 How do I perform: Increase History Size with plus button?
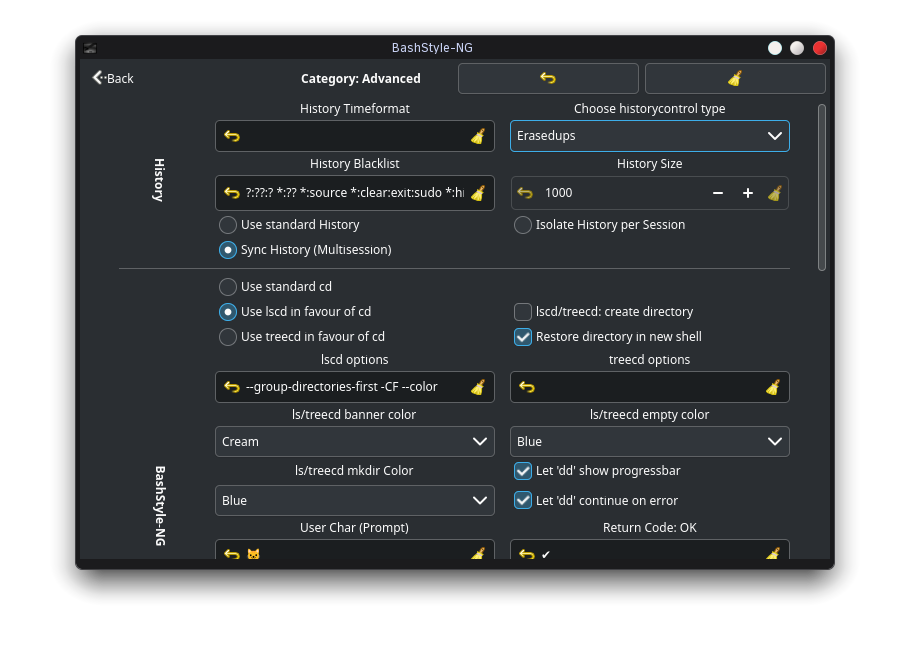(x=748, y=193)
